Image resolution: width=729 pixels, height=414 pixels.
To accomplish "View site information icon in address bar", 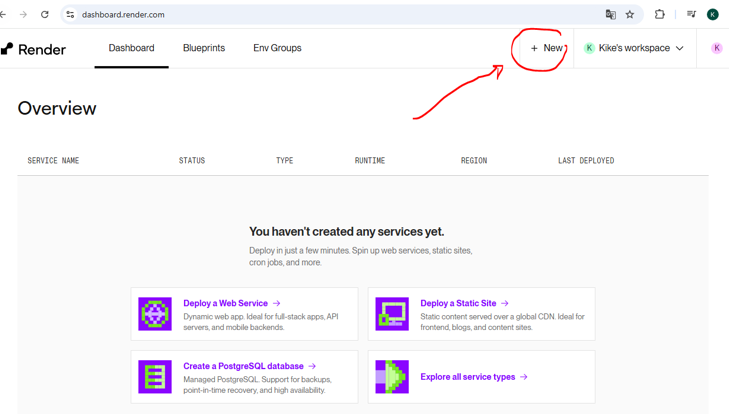I will pyautogui.click(x=70, y=15).
